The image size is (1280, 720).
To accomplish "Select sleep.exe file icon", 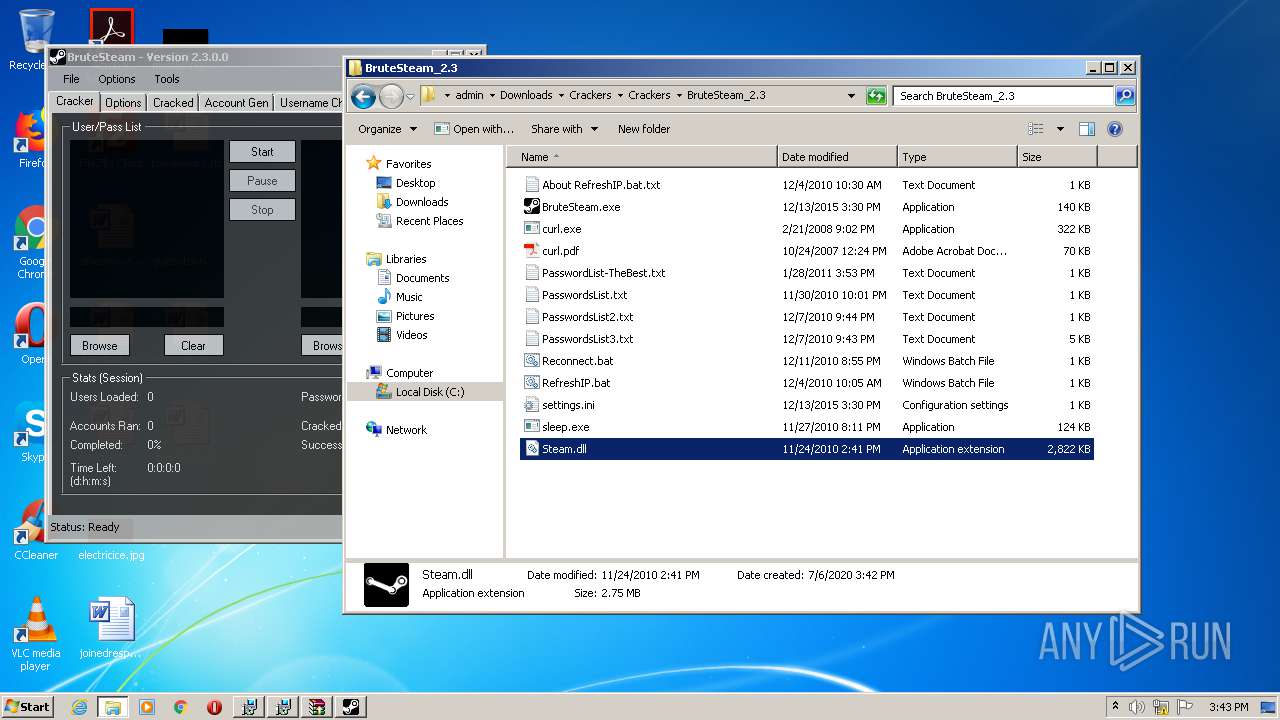I will tap(532, 427).
